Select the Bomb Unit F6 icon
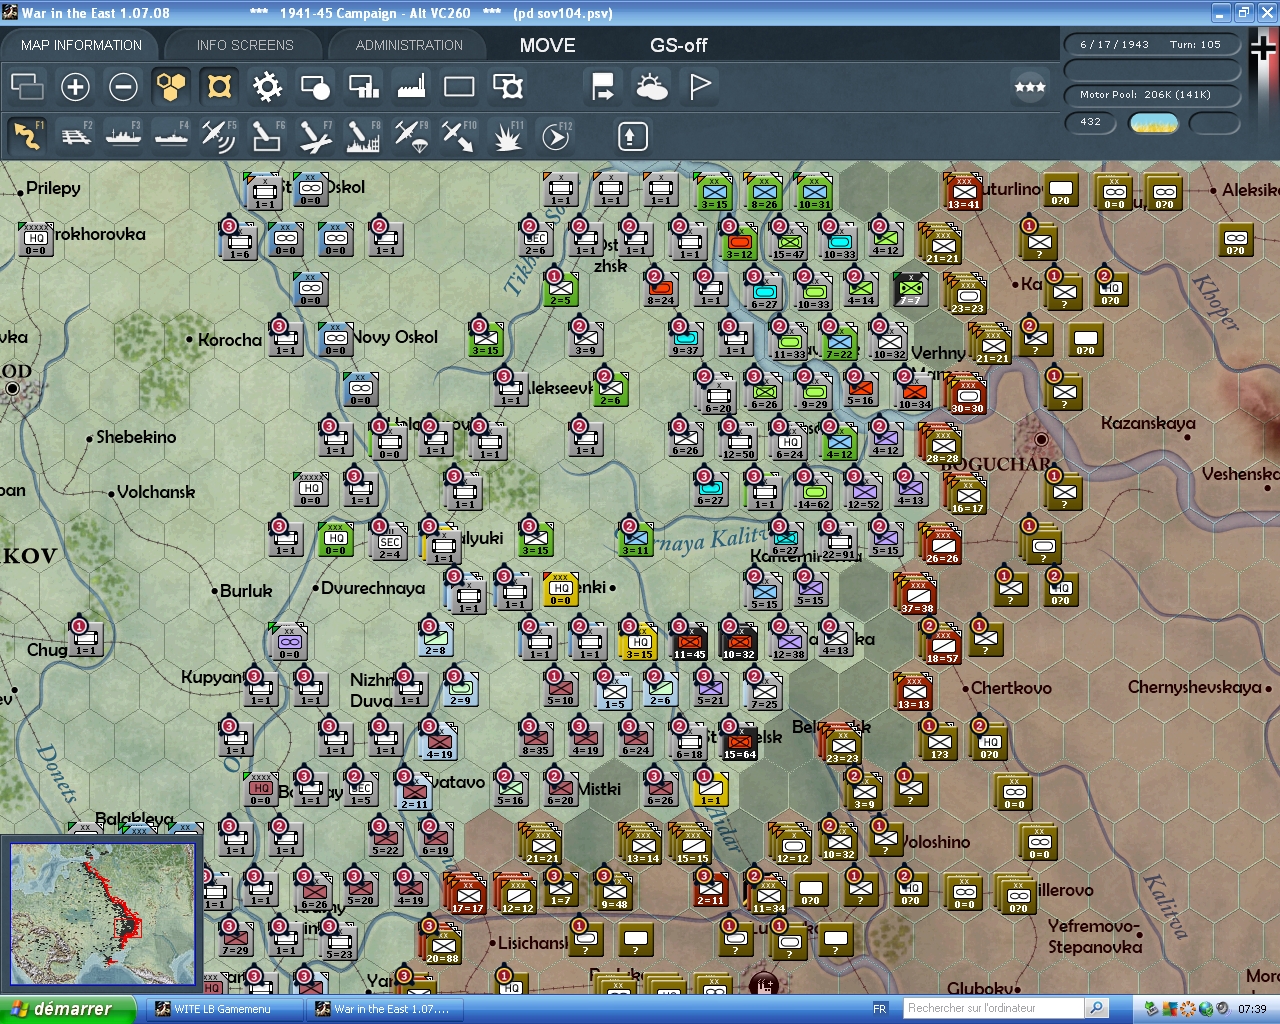The height and width of the screenshot is (1024, 1280). 267,135
